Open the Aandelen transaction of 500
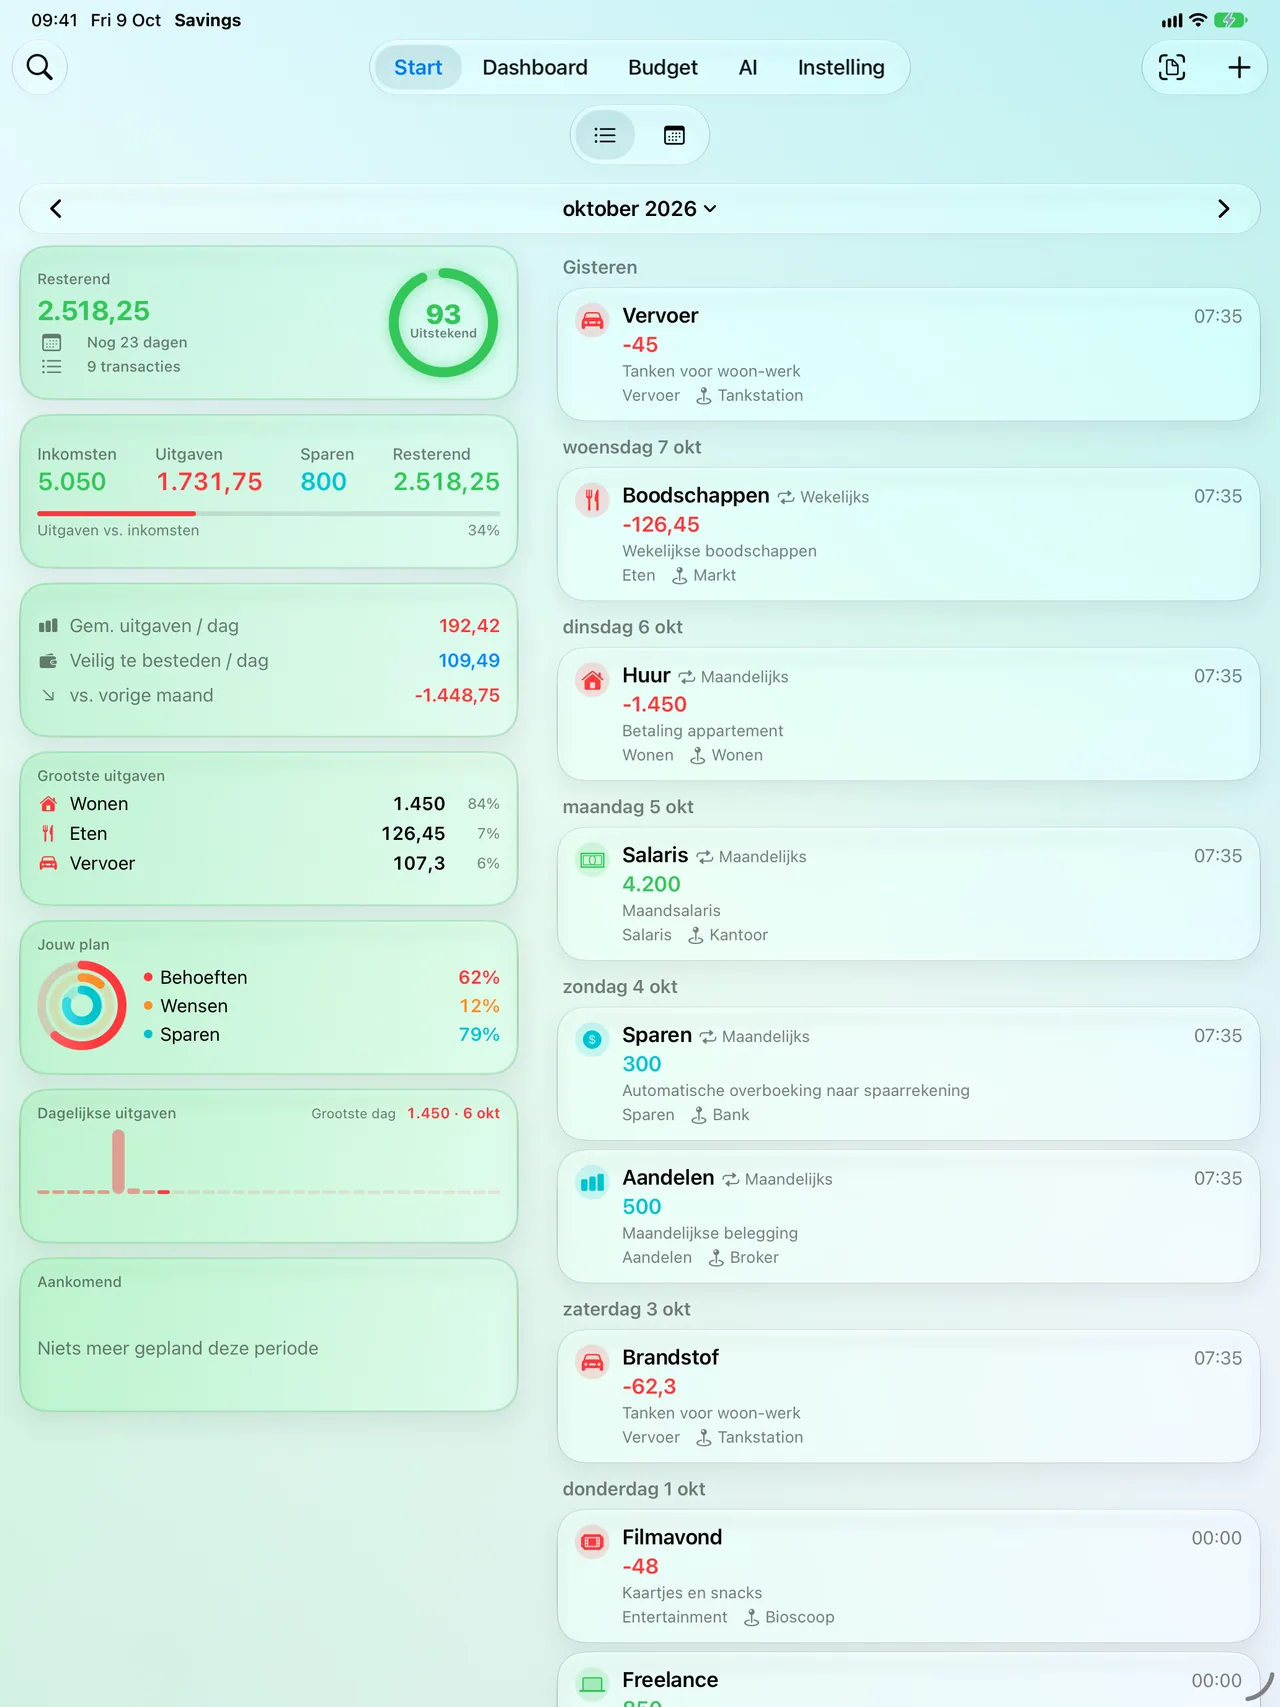 tap(908, 1216)
